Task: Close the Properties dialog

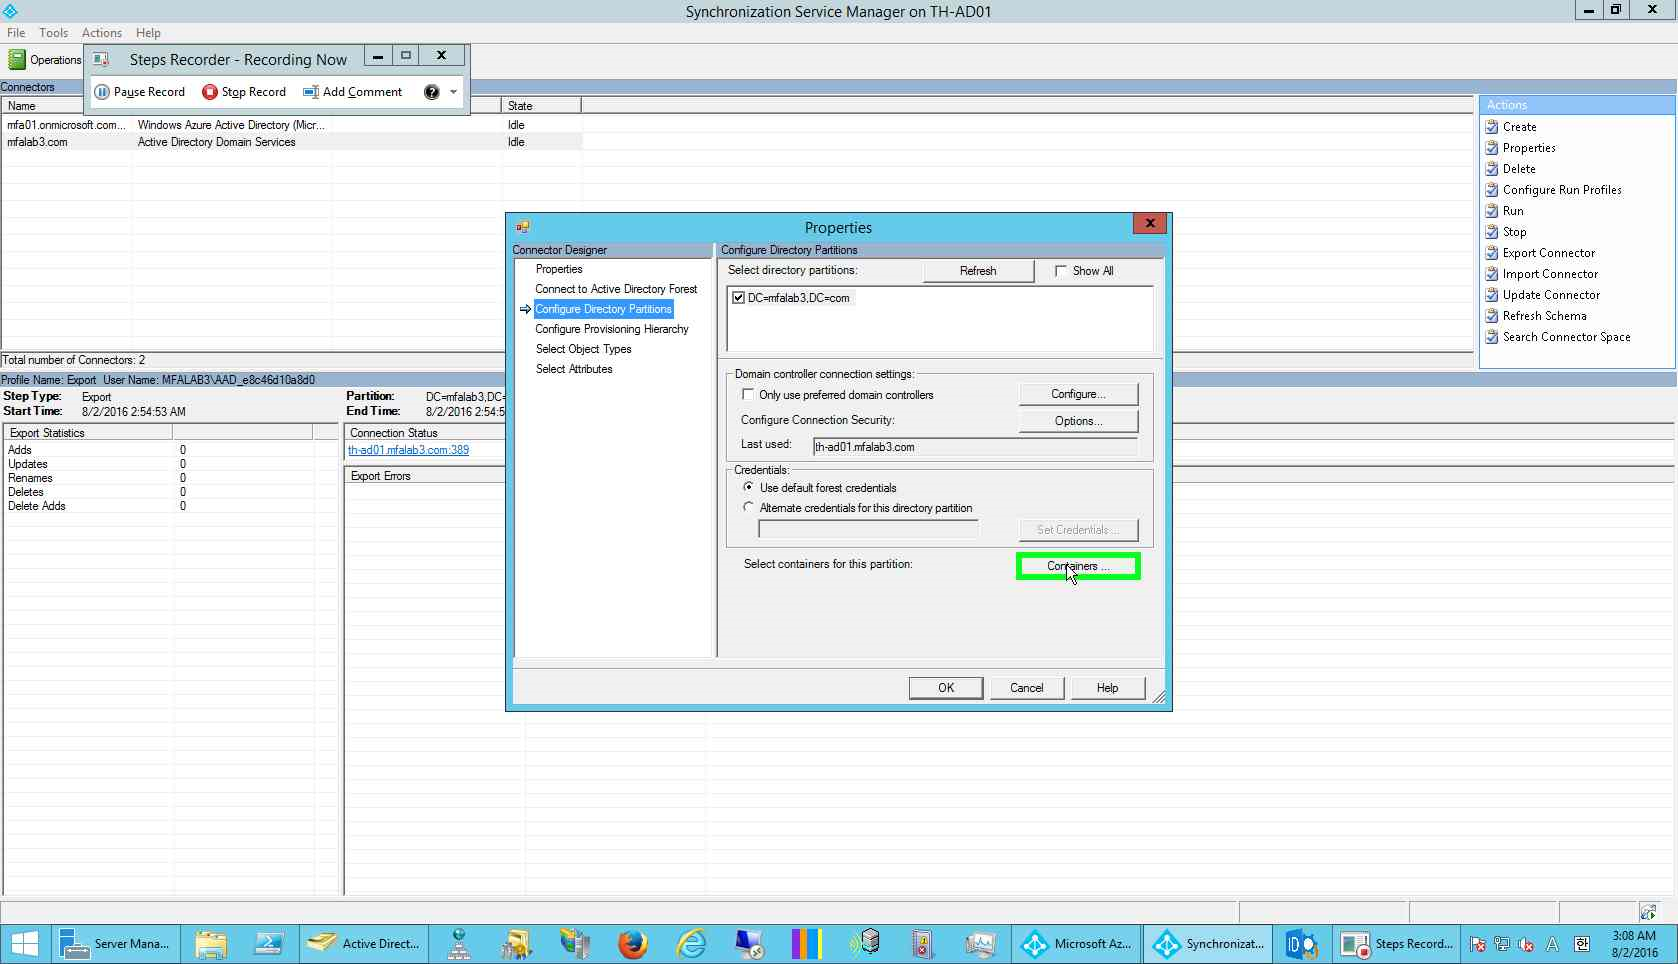Action: [x=1150, y=223]
